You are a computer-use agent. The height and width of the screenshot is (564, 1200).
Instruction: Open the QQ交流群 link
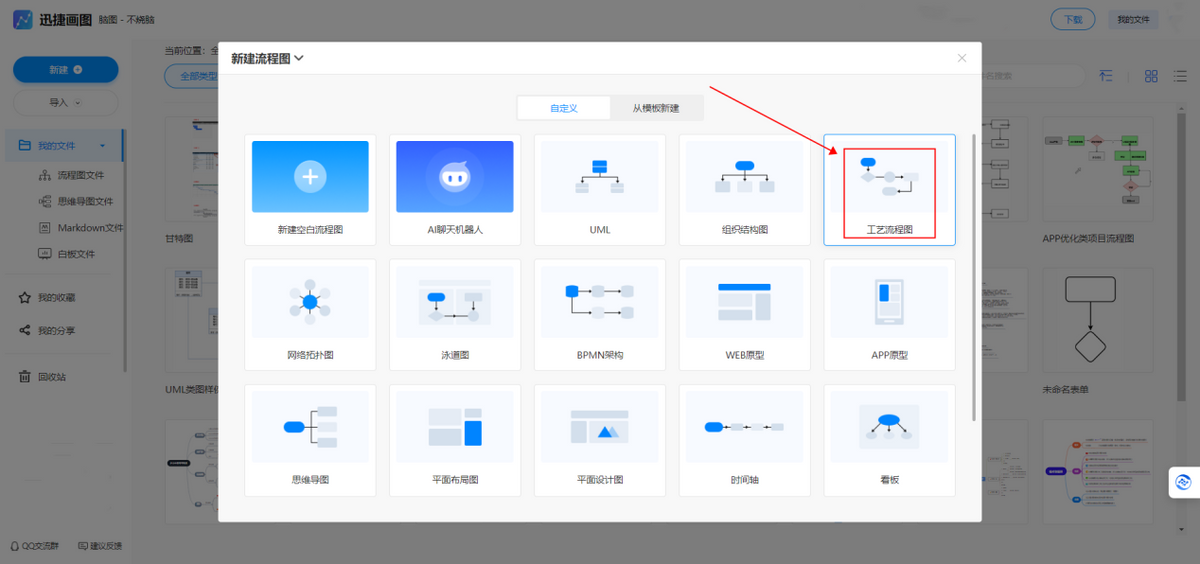click(x=34, y=546)
